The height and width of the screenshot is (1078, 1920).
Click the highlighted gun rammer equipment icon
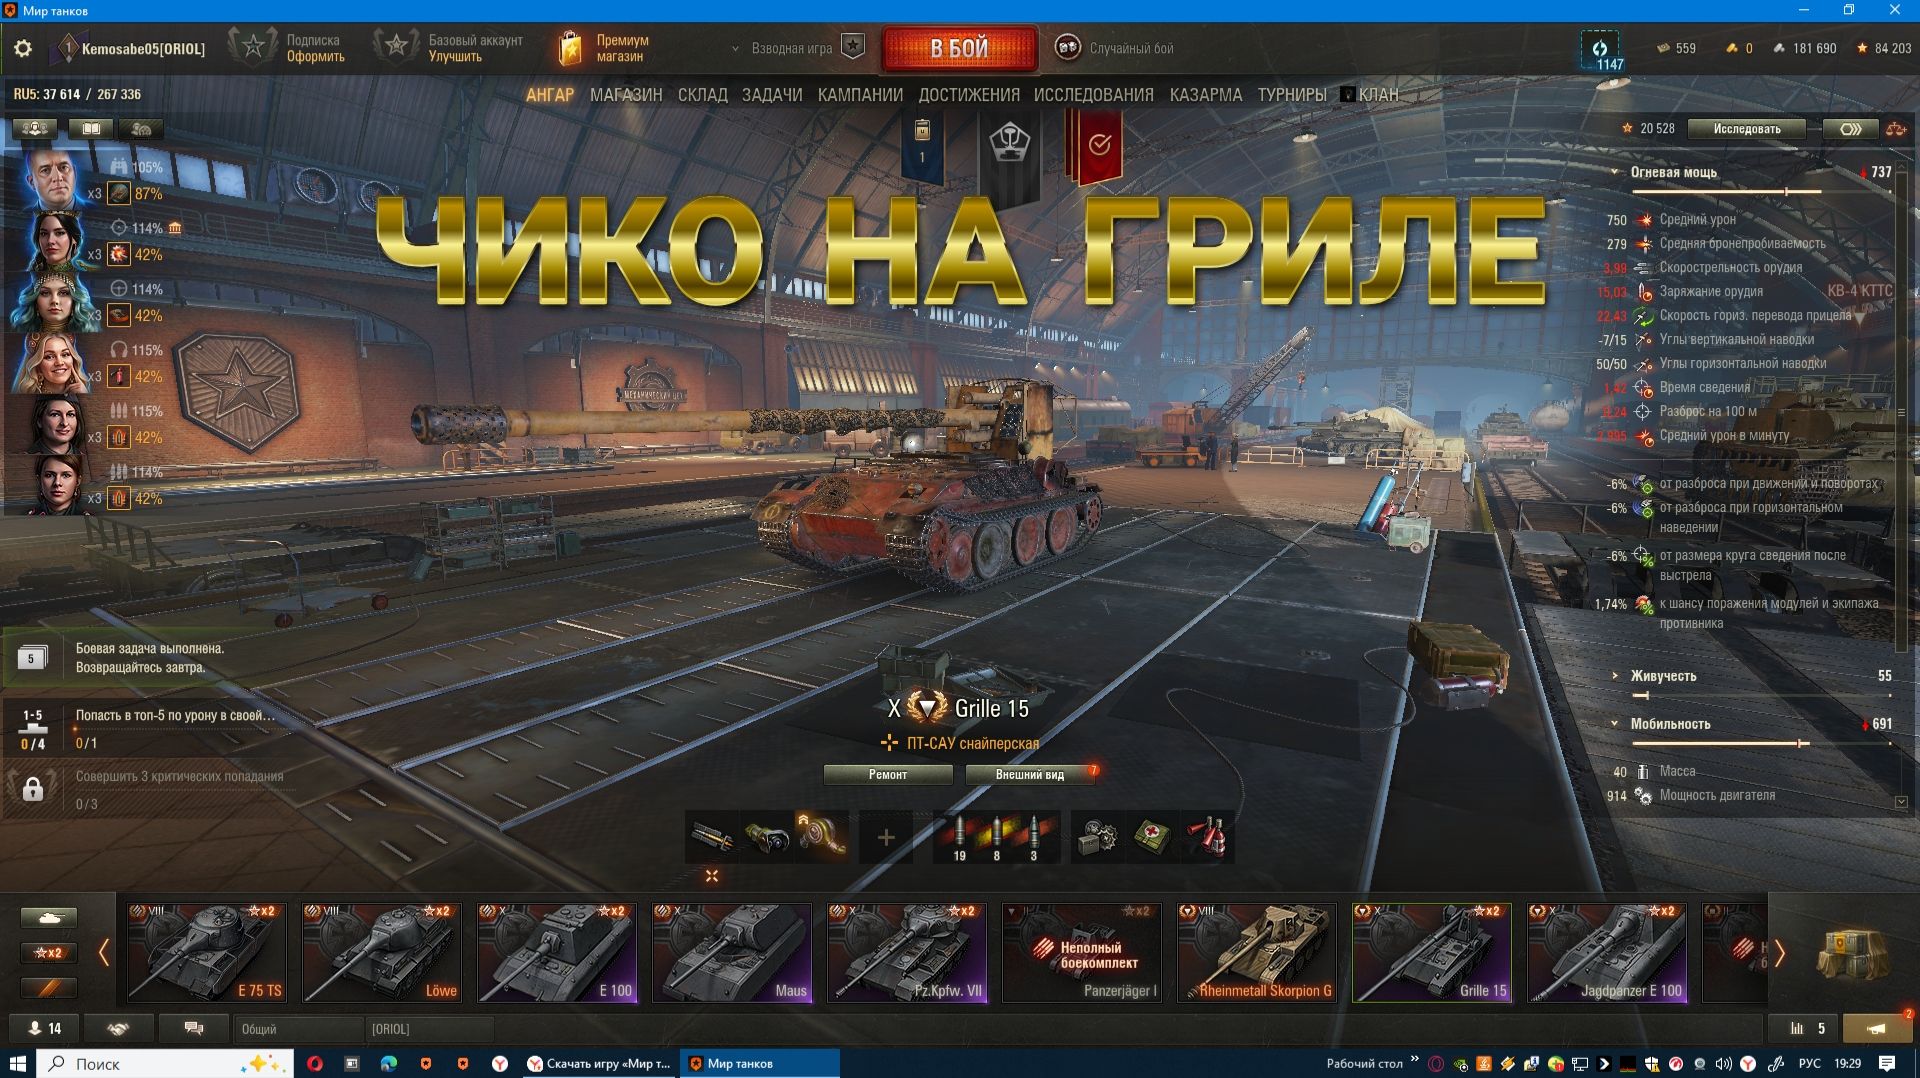point(822,836)
